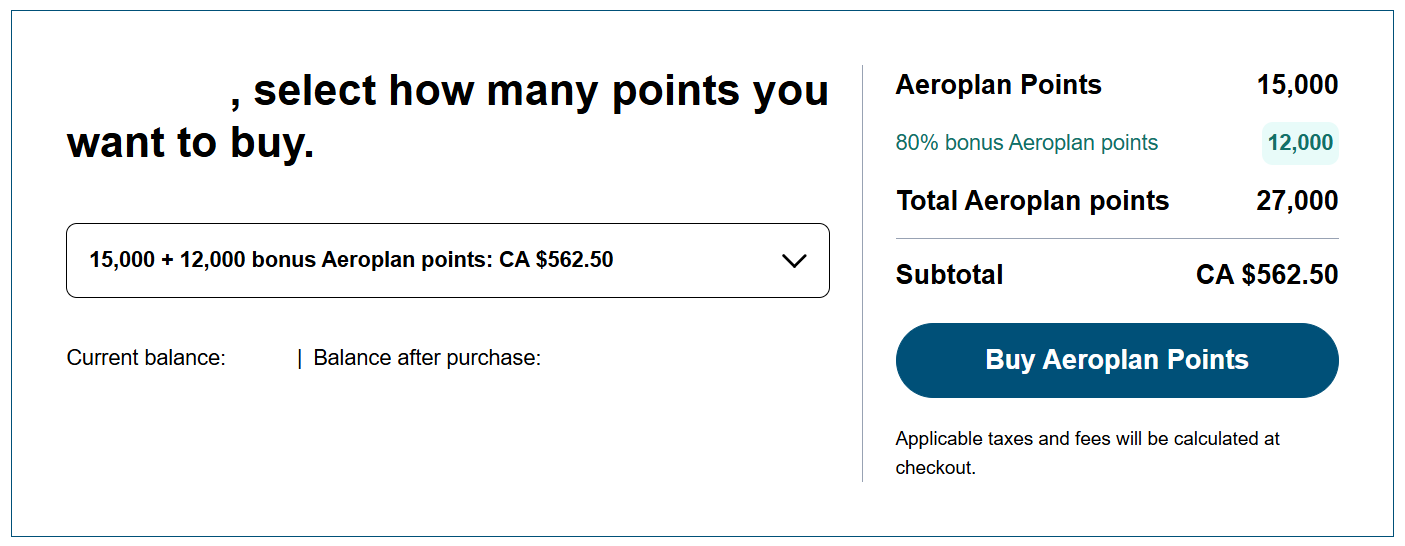Click the 'want to buy.' heading line
Image resolution: width=1405 pixels, height=546 pixels.
(x=190, y=143)
